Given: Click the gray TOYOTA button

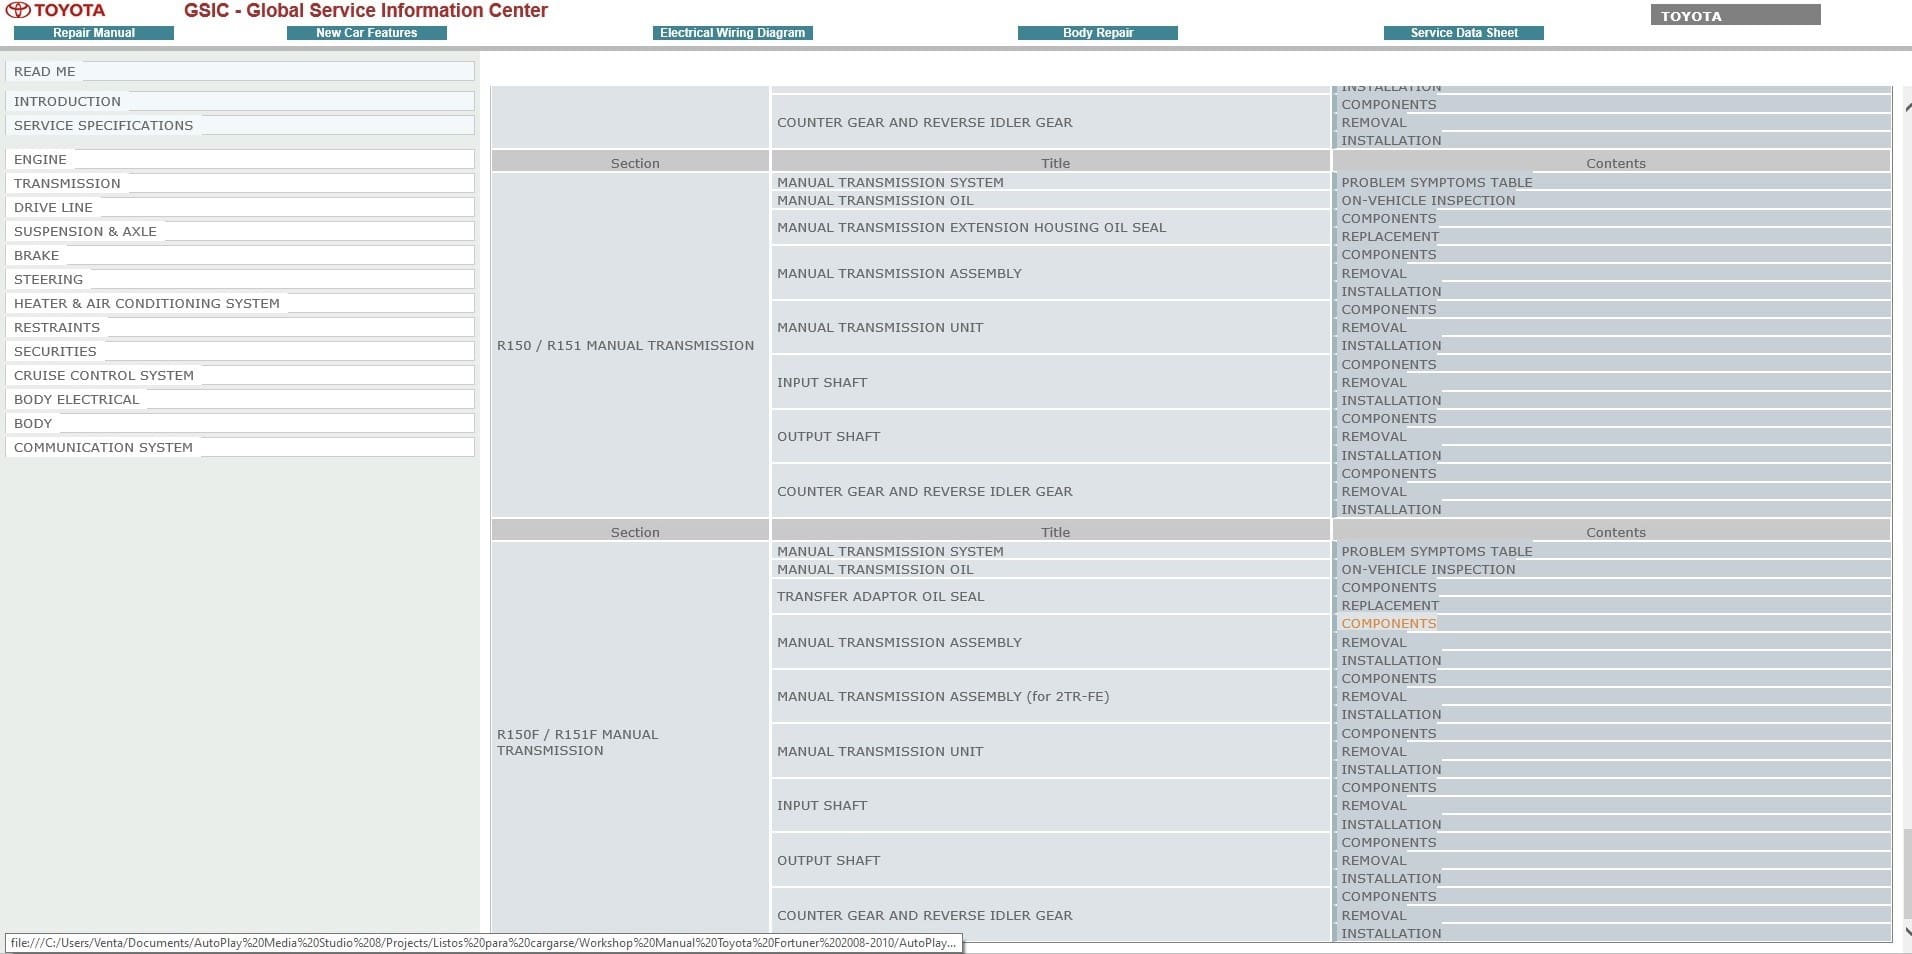Looking at the screenshot, I should click(1735, 15).
